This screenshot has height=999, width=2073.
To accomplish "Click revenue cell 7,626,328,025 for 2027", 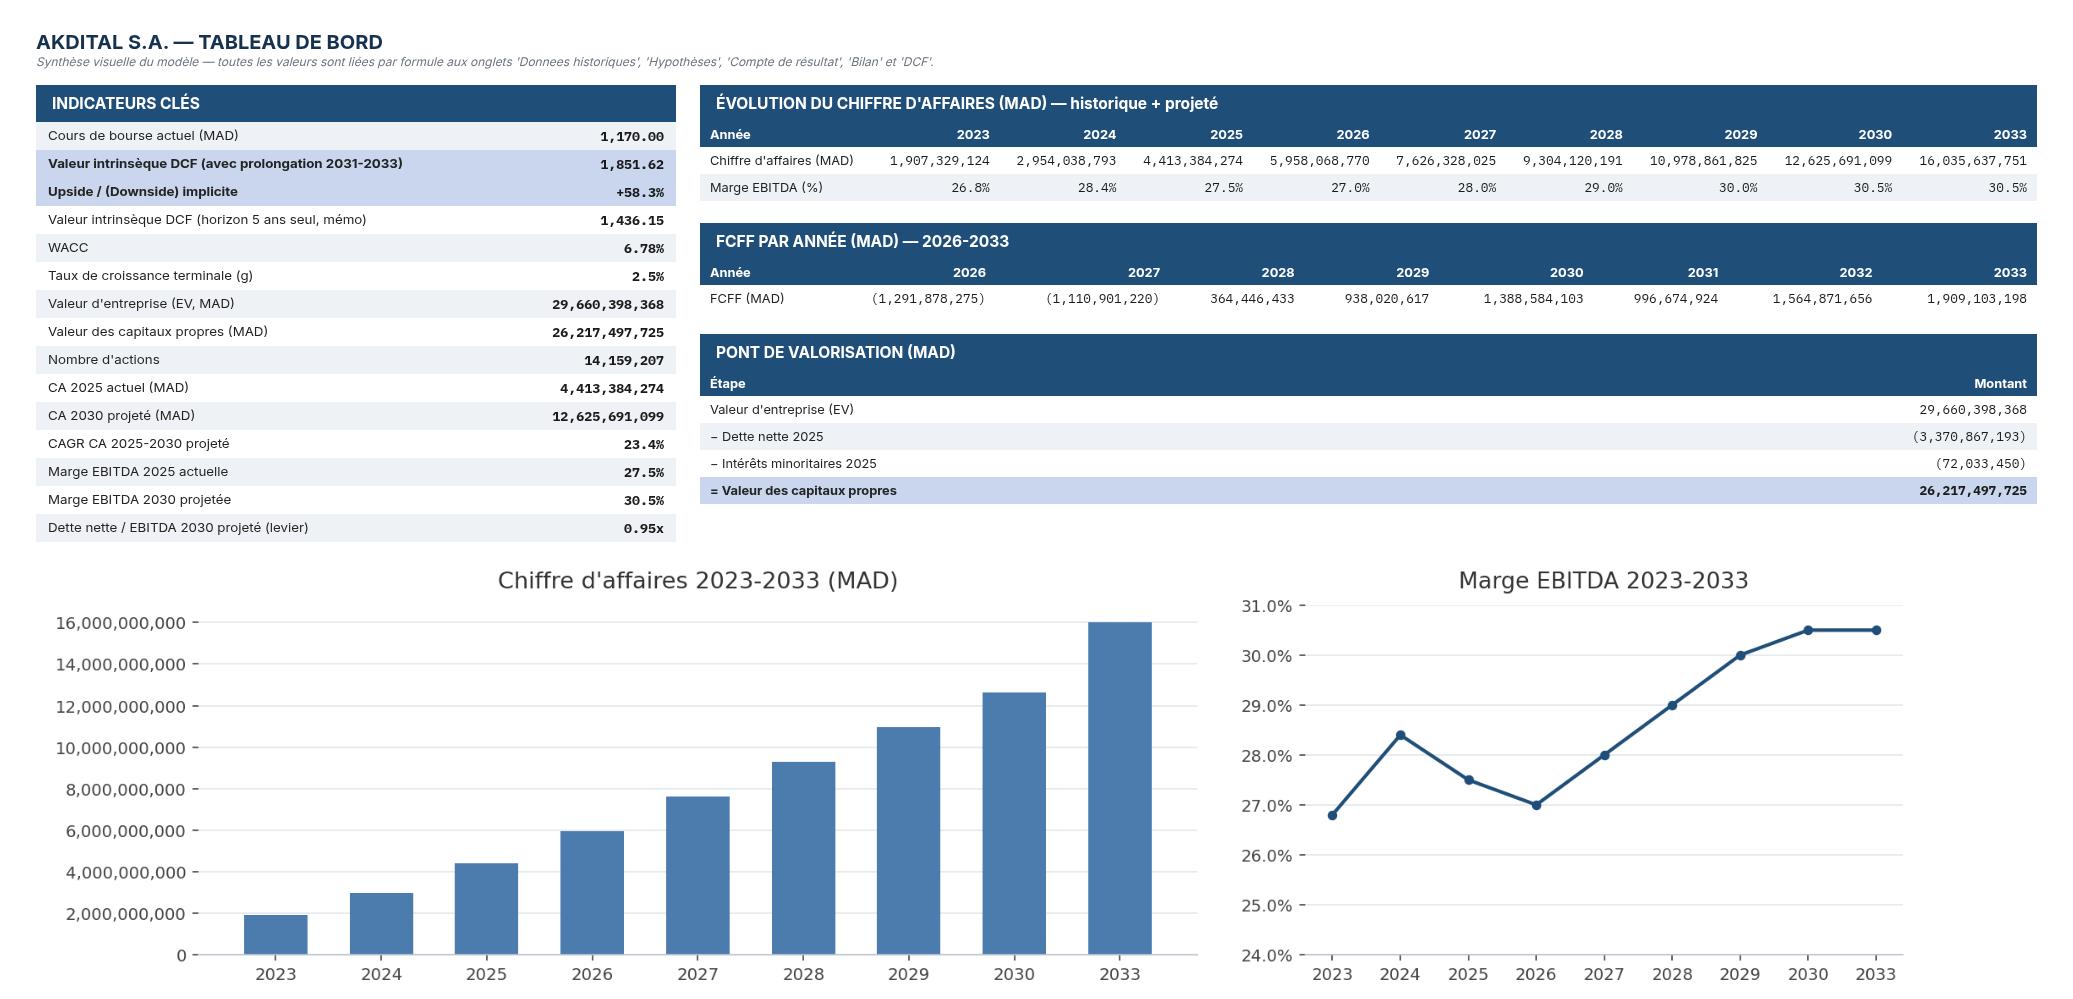I will click(x=1446, y=161).
